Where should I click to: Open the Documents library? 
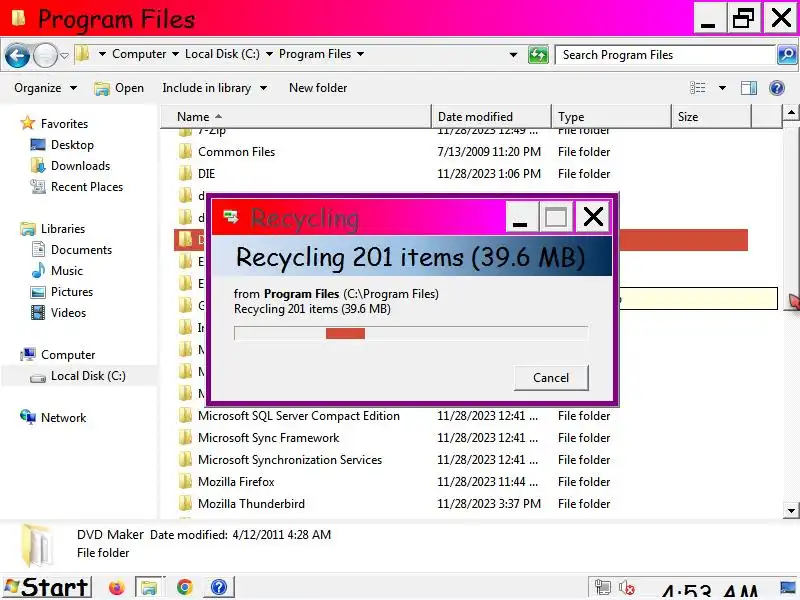(x=81, y=249)
